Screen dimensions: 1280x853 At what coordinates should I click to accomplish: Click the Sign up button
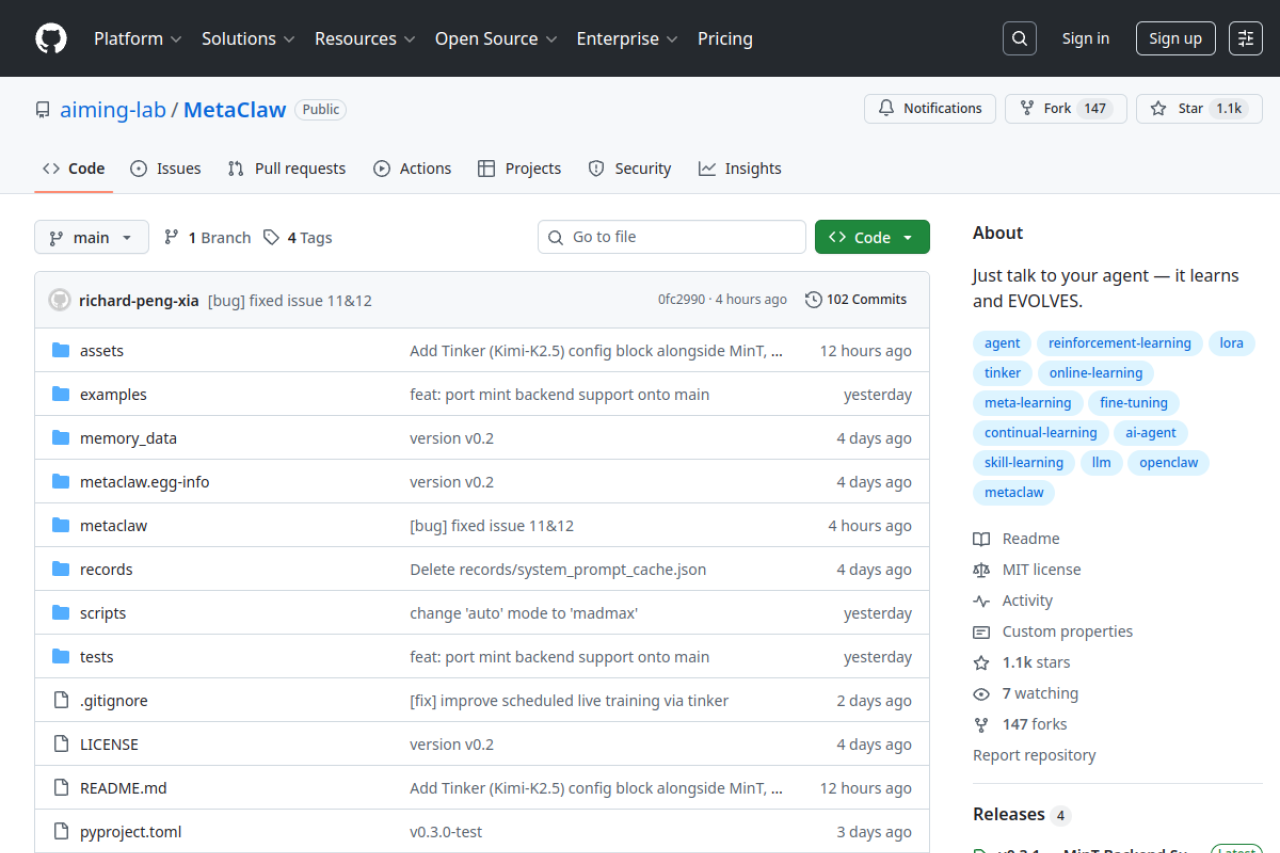point(1175,39)
